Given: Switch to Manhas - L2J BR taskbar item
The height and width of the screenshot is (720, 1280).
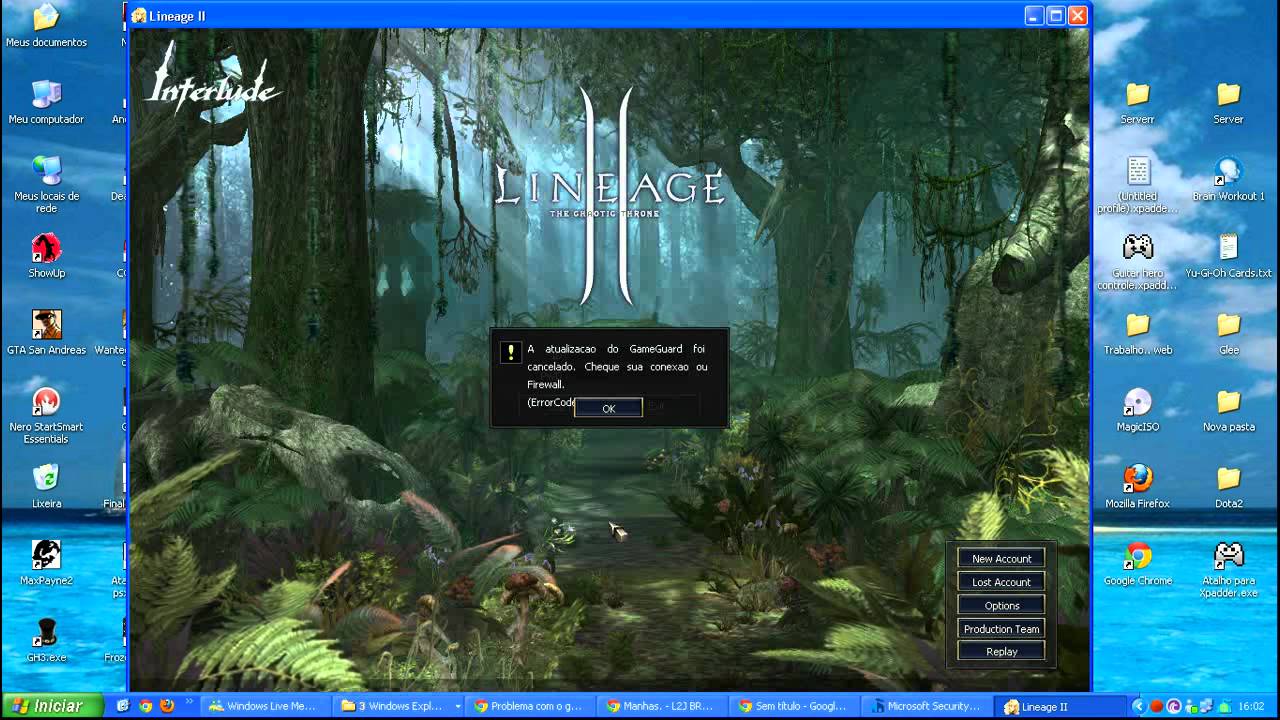Looking at the screenshot, I should click(660, 706).
